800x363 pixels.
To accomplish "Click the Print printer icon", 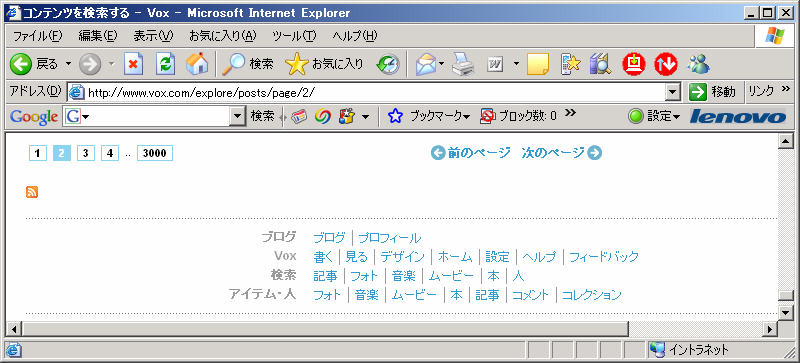I will point(464,64).
